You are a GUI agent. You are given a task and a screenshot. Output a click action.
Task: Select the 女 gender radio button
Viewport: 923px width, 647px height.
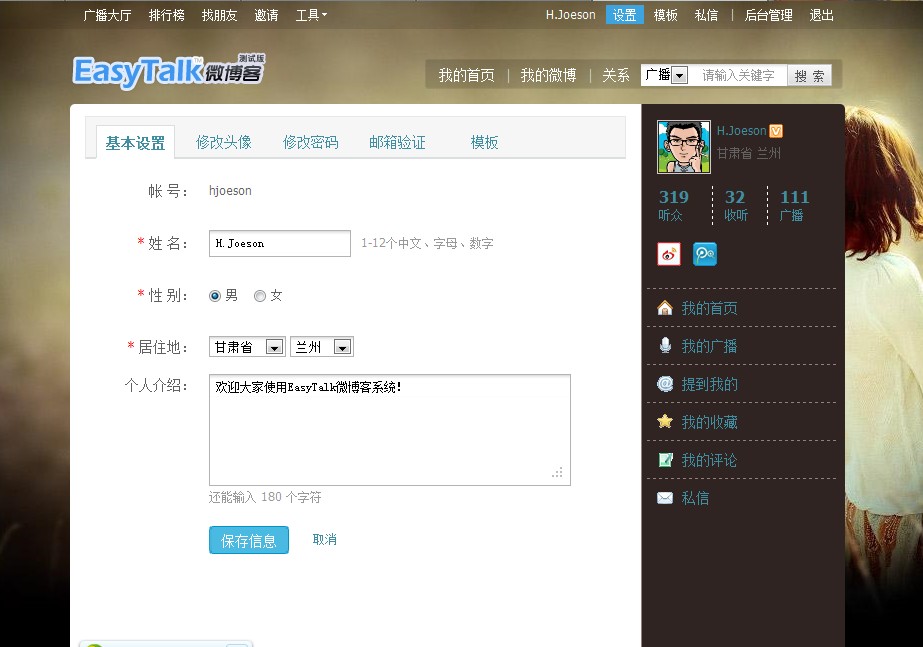click(259, 295)
